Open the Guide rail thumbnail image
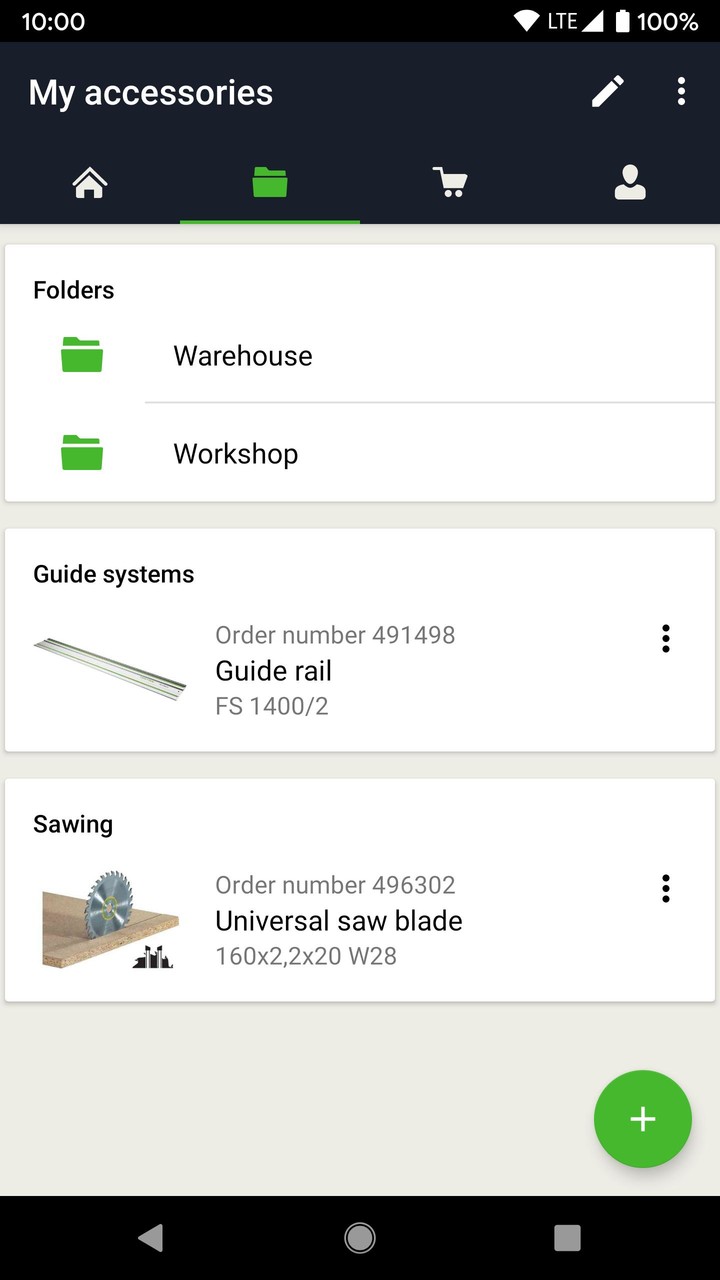Viewport: 720px width, 1280px height. pos(109,669)
